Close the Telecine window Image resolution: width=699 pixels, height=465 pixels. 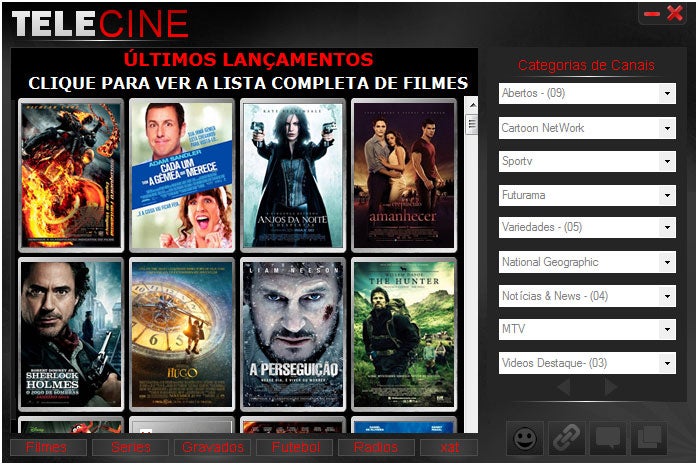coord(675,13)
